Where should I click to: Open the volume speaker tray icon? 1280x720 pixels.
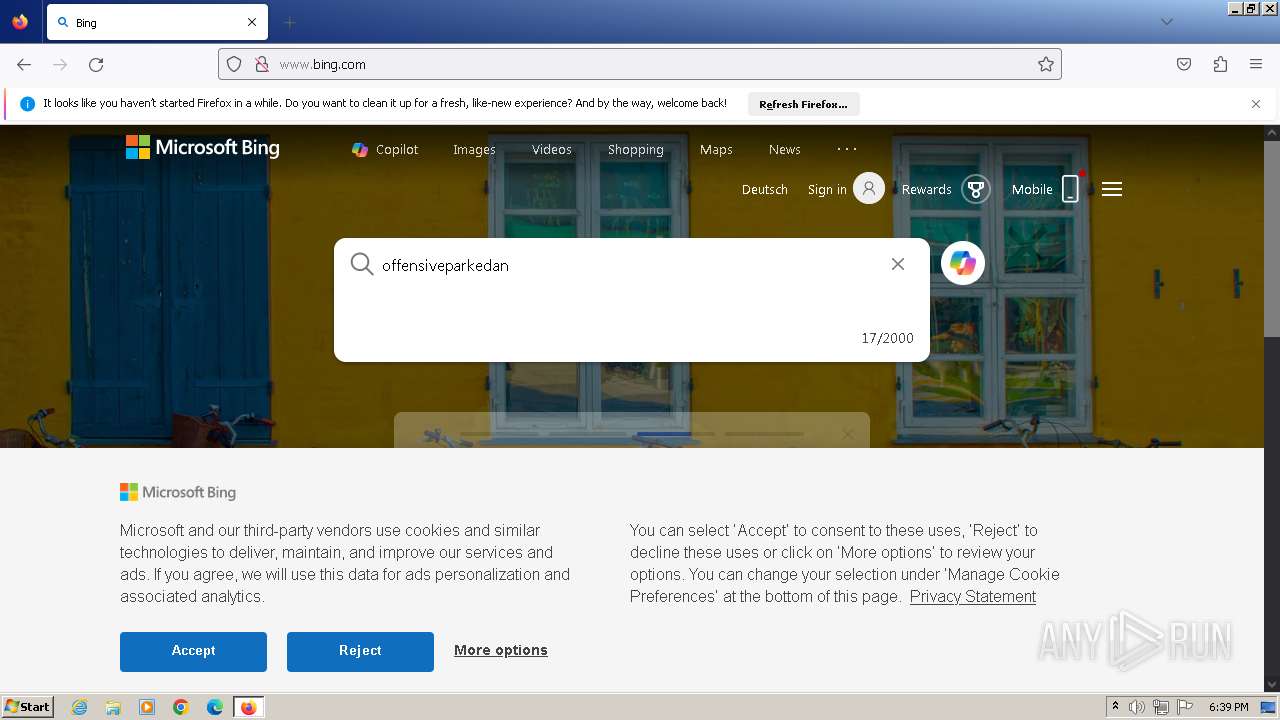(x=1137, y=707)
